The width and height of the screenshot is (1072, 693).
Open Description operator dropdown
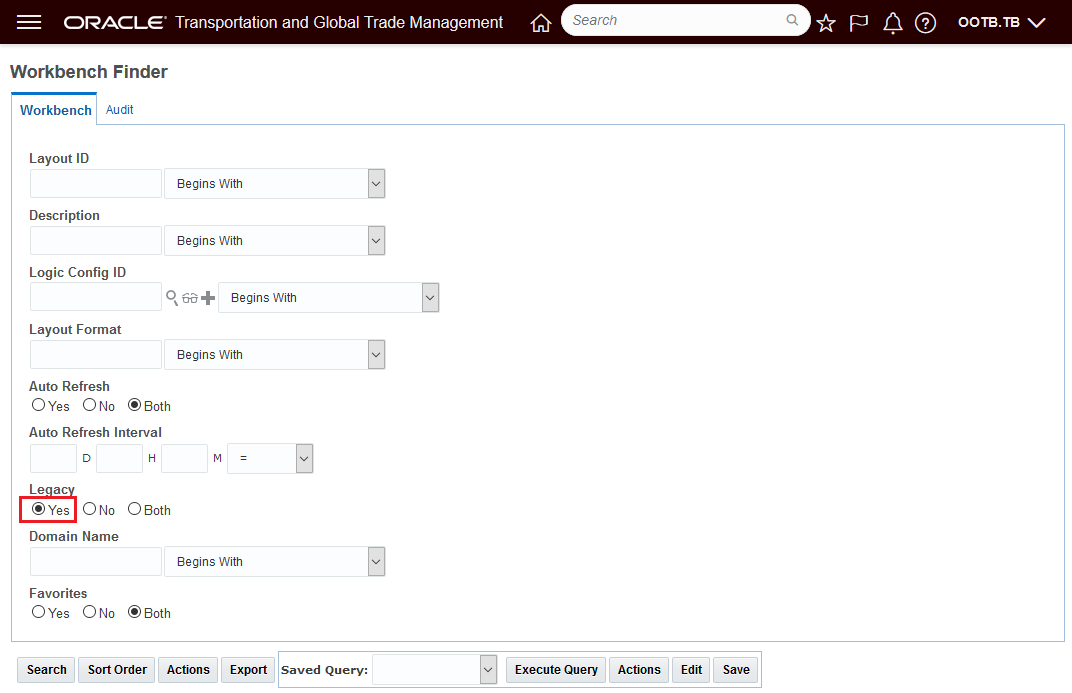coord(275,241)
